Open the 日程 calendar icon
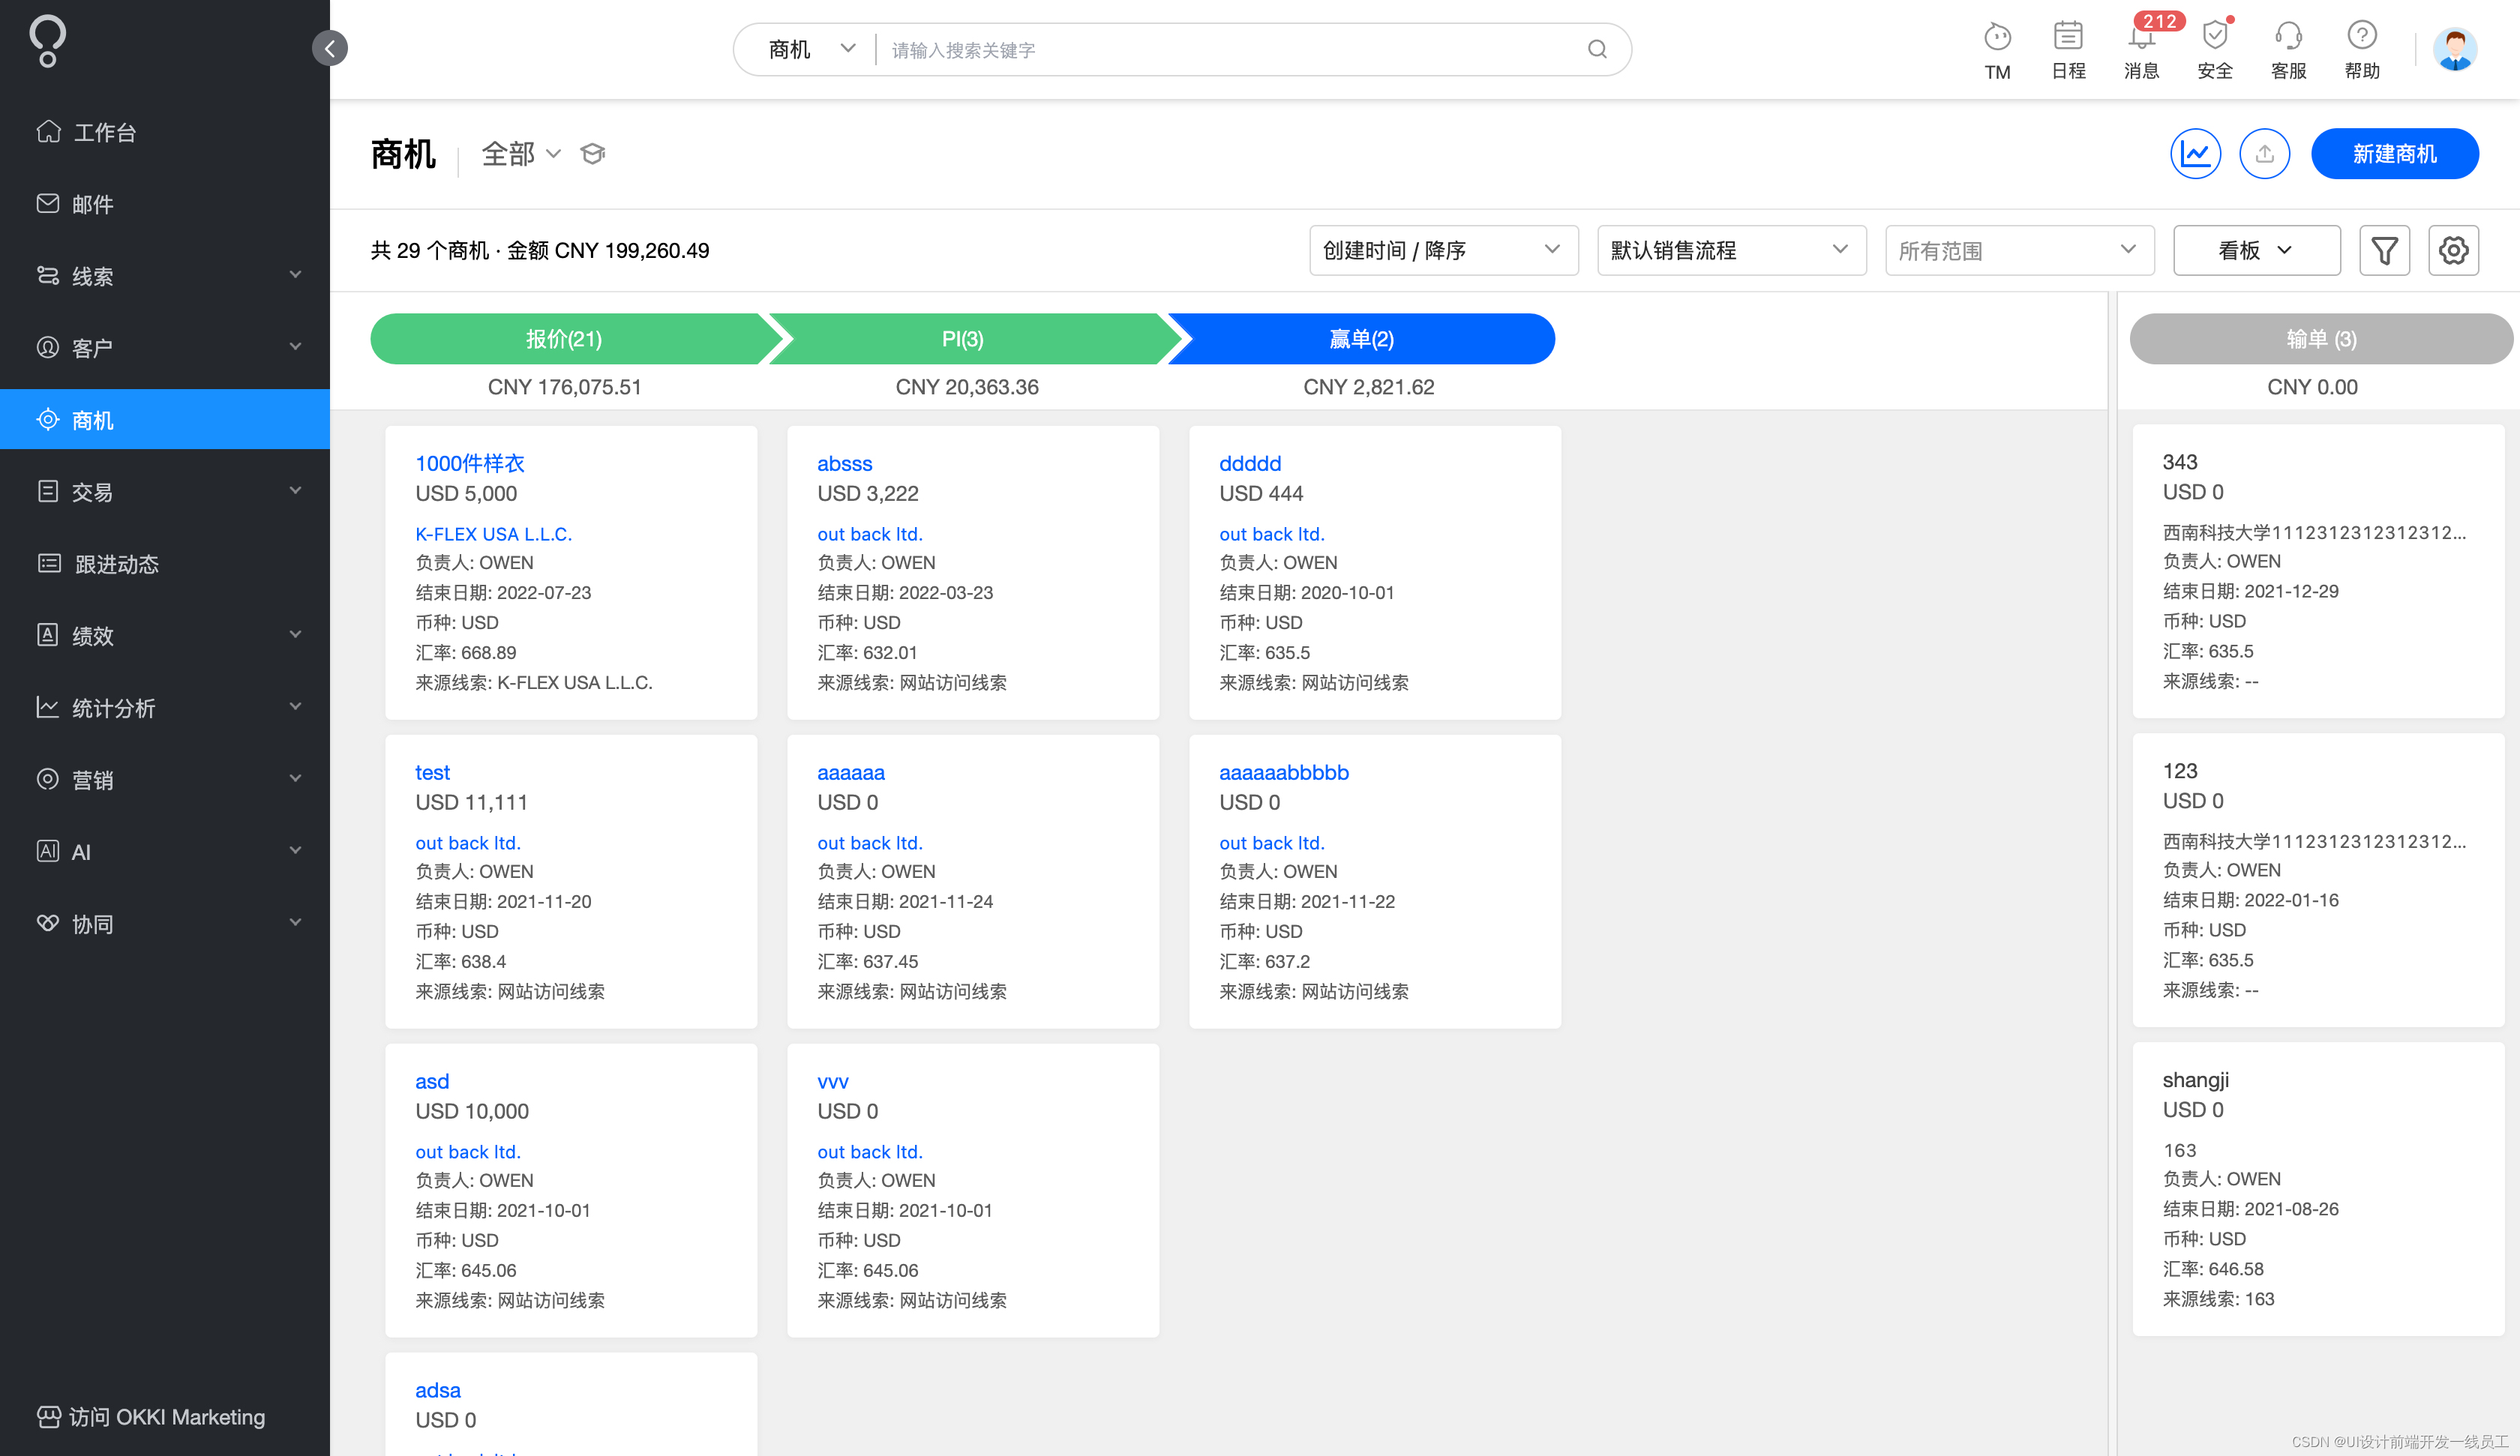Viewport: 2520px width, 1456px height. pyautogui.click(x=2068, y=50)
